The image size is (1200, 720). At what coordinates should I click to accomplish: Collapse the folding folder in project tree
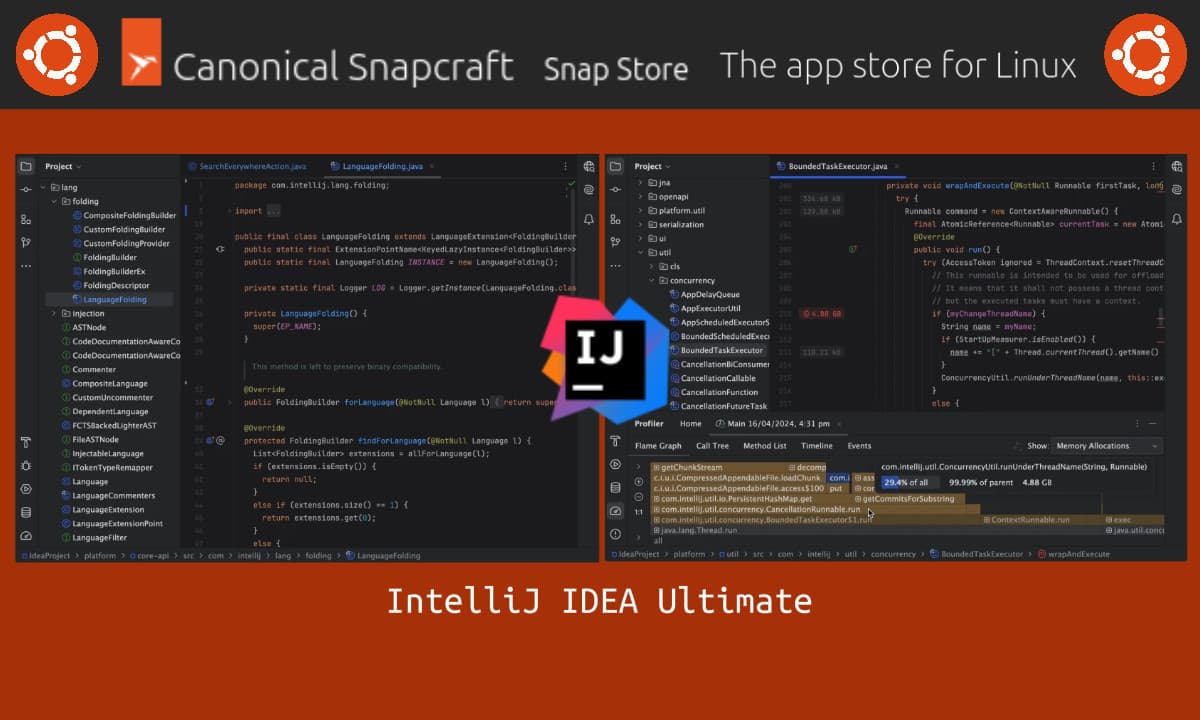(53, 201)
